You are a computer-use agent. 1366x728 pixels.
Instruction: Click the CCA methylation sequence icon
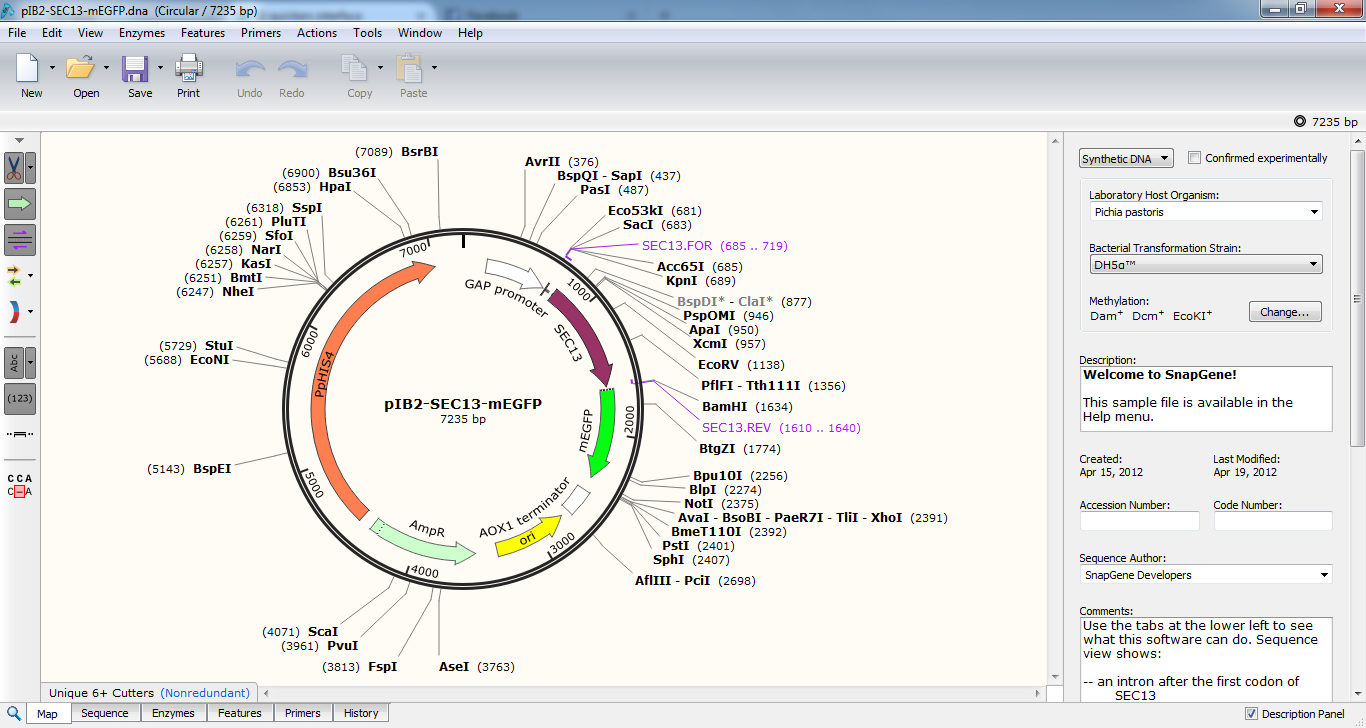(20, 484)
